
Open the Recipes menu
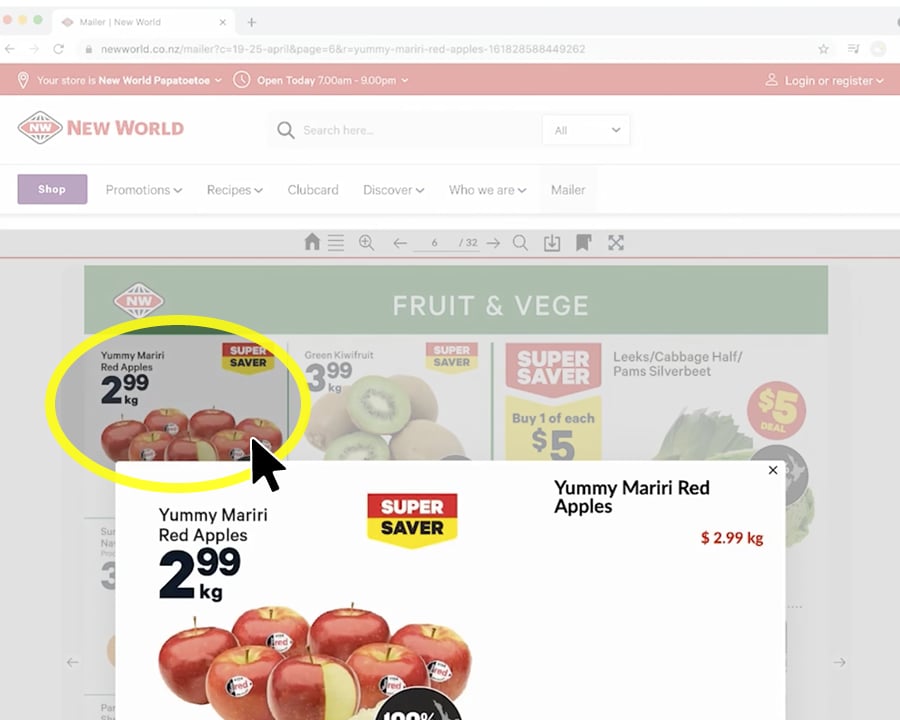pyautogui.click(x=234, y=190)
